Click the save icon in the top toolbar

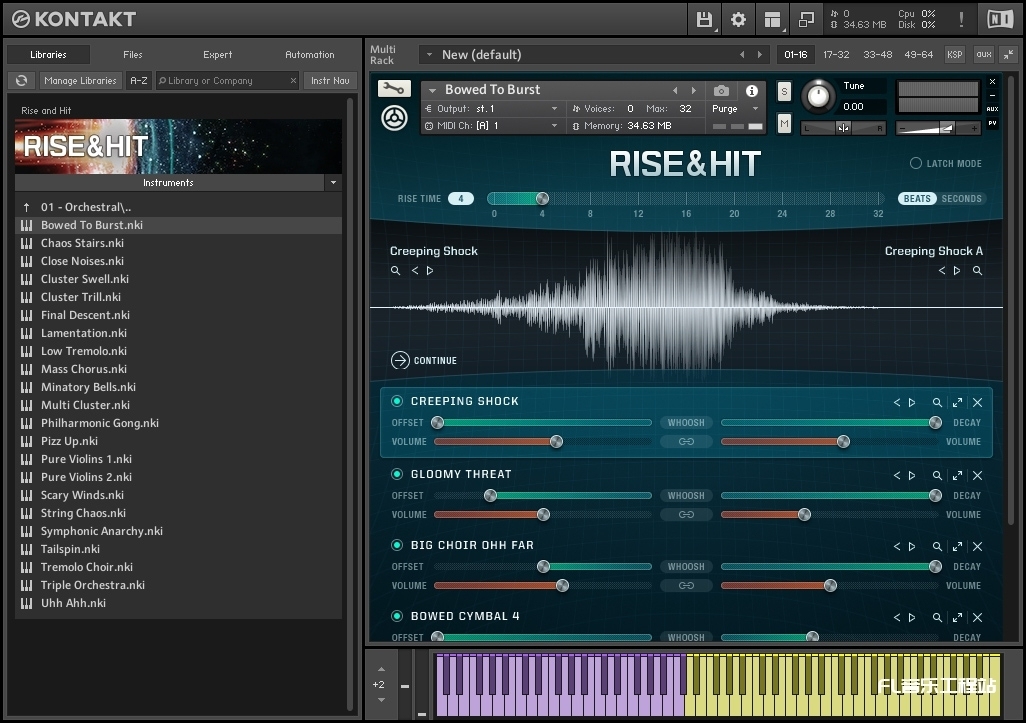click(x=704, y=18)
